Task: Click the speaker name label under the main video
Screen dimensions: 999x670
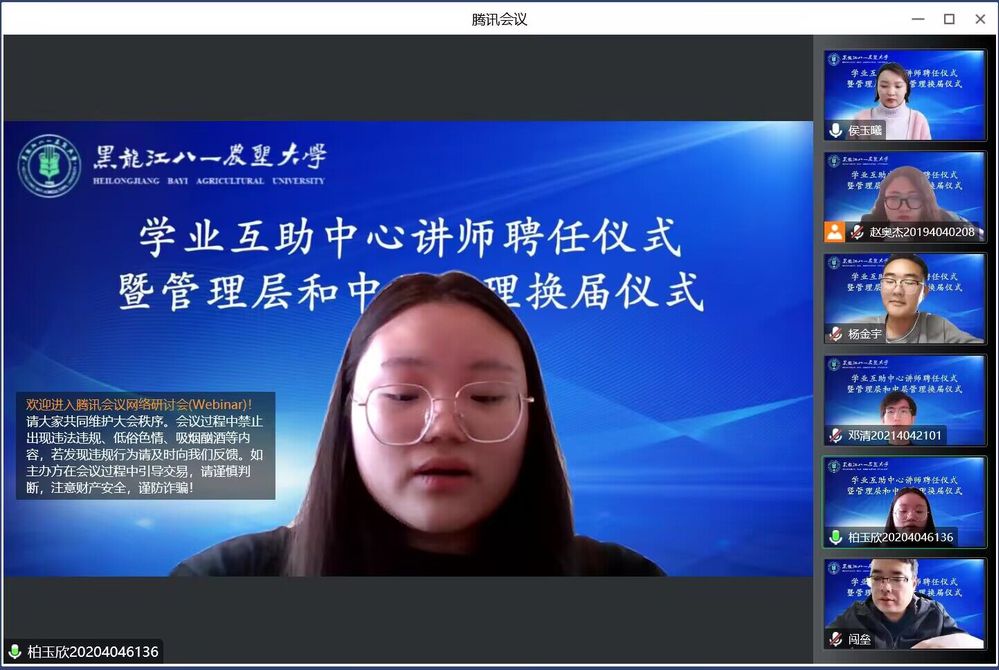Action: [x=92, y=652]
